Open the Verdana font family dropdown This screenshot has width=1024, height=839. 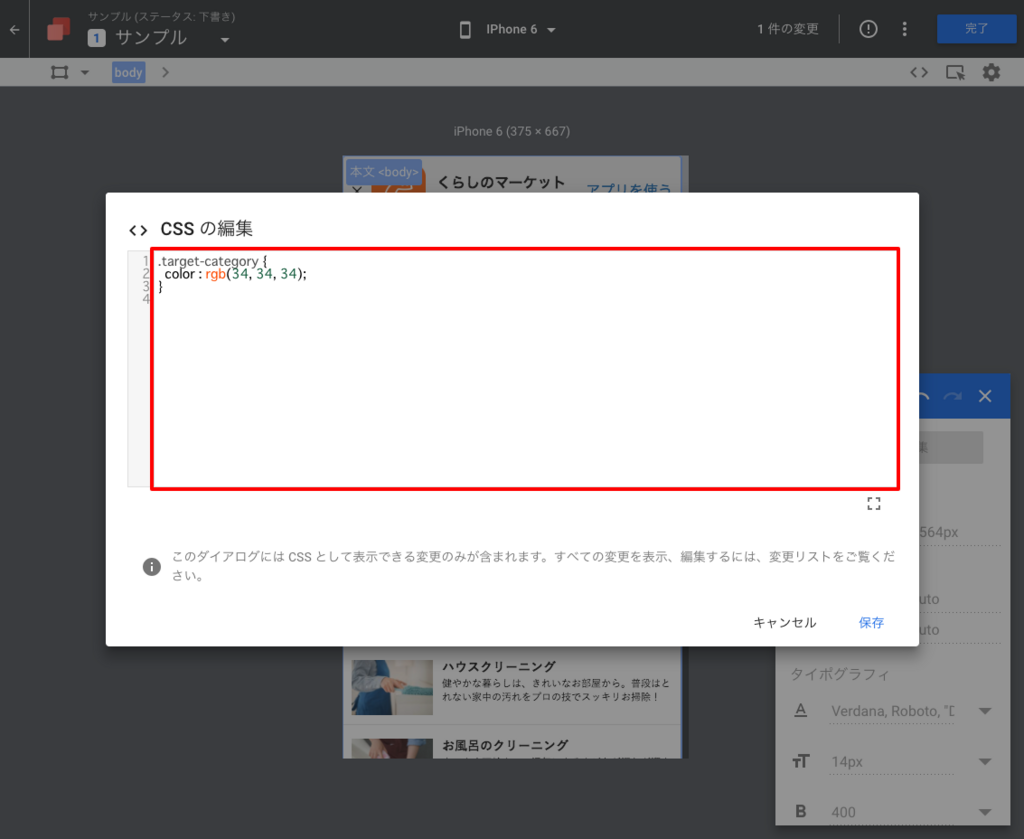tap(983, 711)
